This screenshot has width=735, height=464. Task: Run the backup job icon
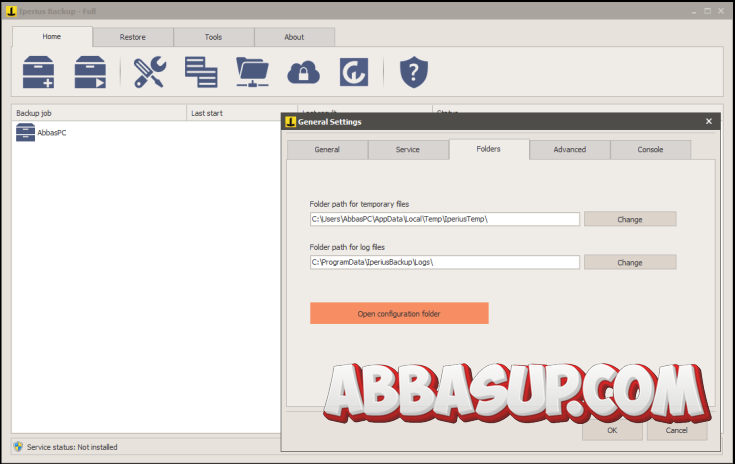pos(90,72)
